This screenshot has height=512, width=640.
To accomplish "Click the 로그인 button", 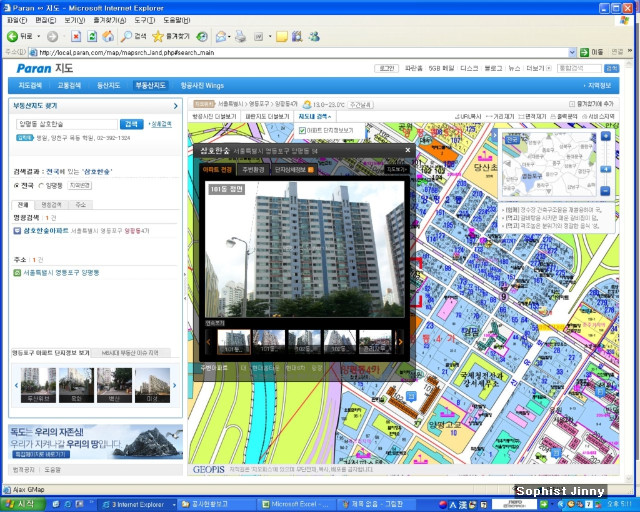I will click(387, 68).
